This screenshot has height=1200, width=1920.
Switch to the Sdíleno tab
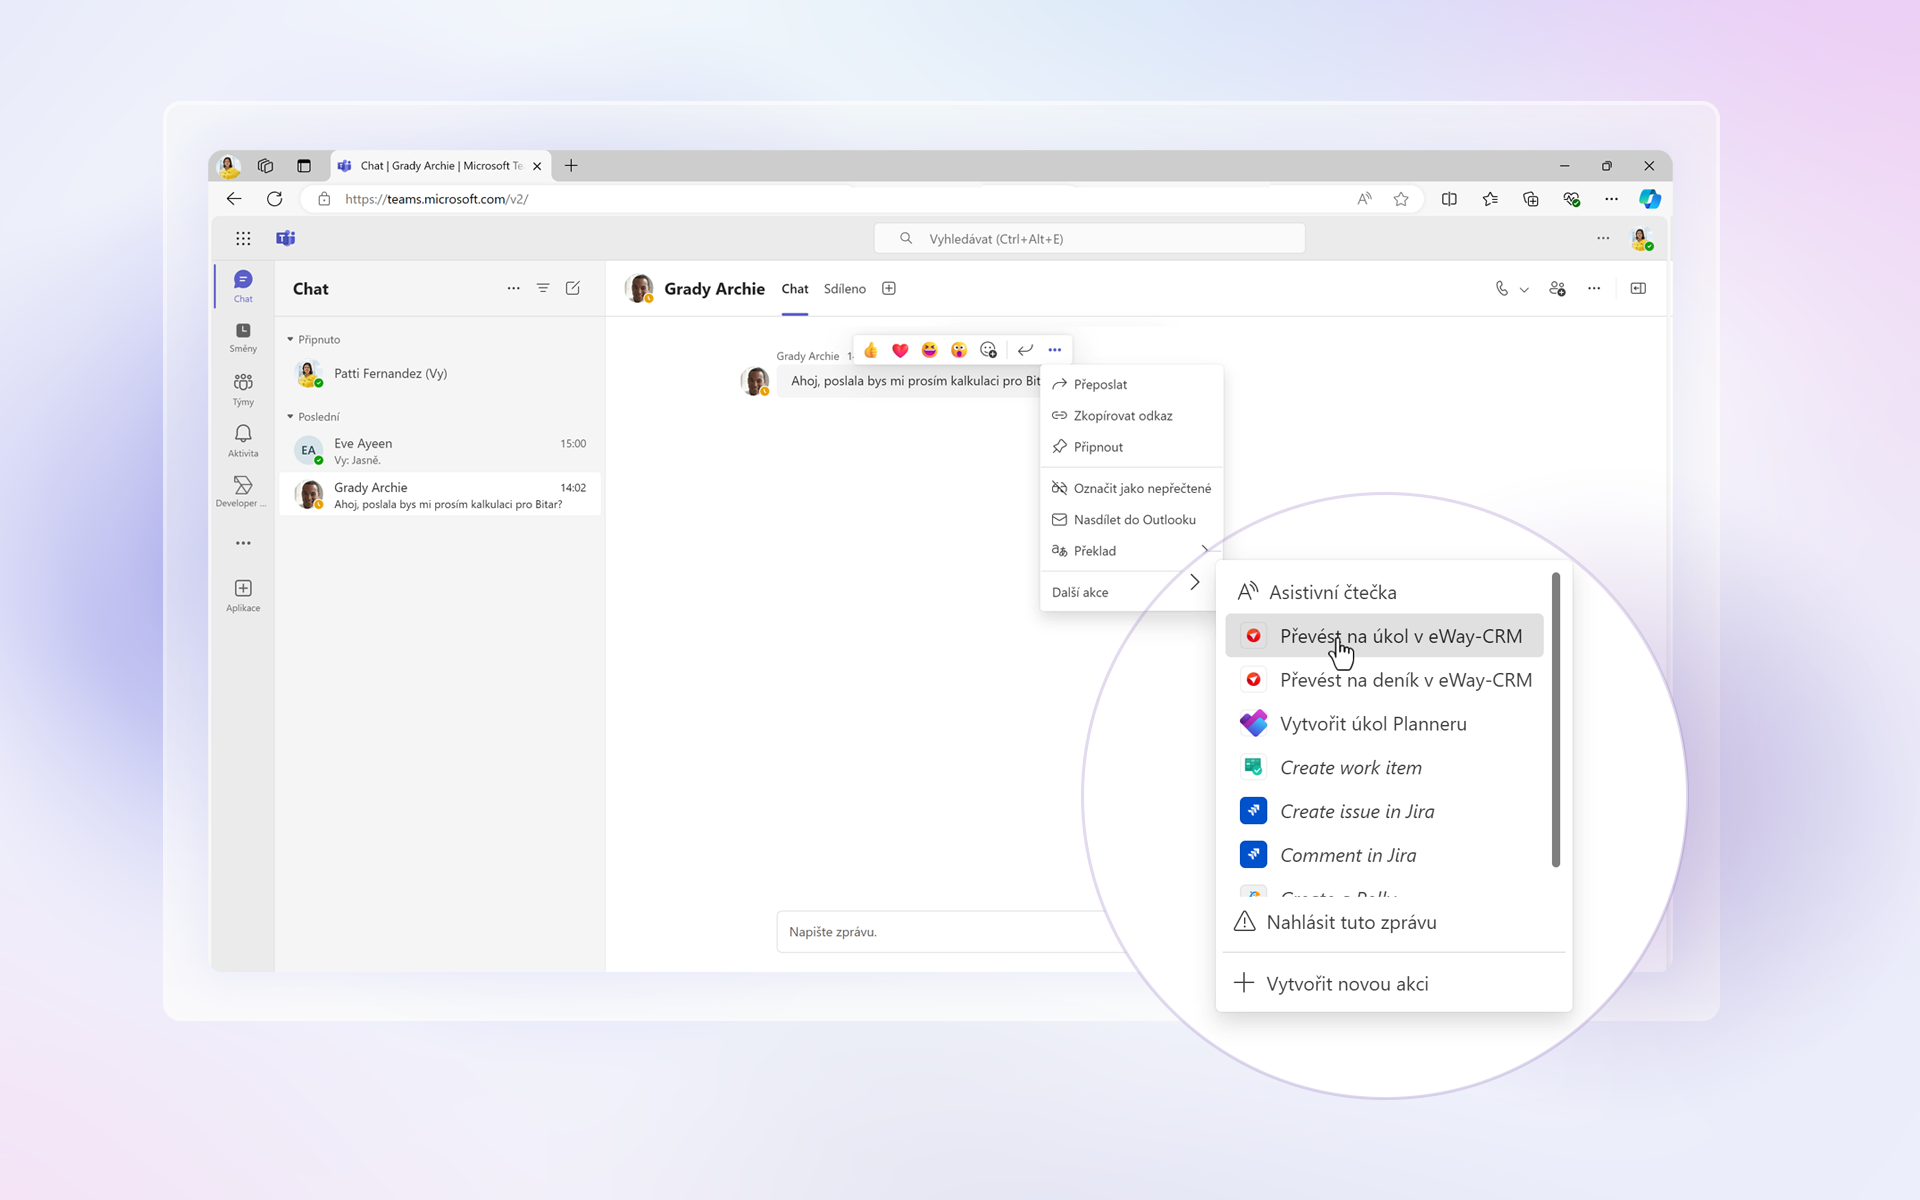(845, 289)
